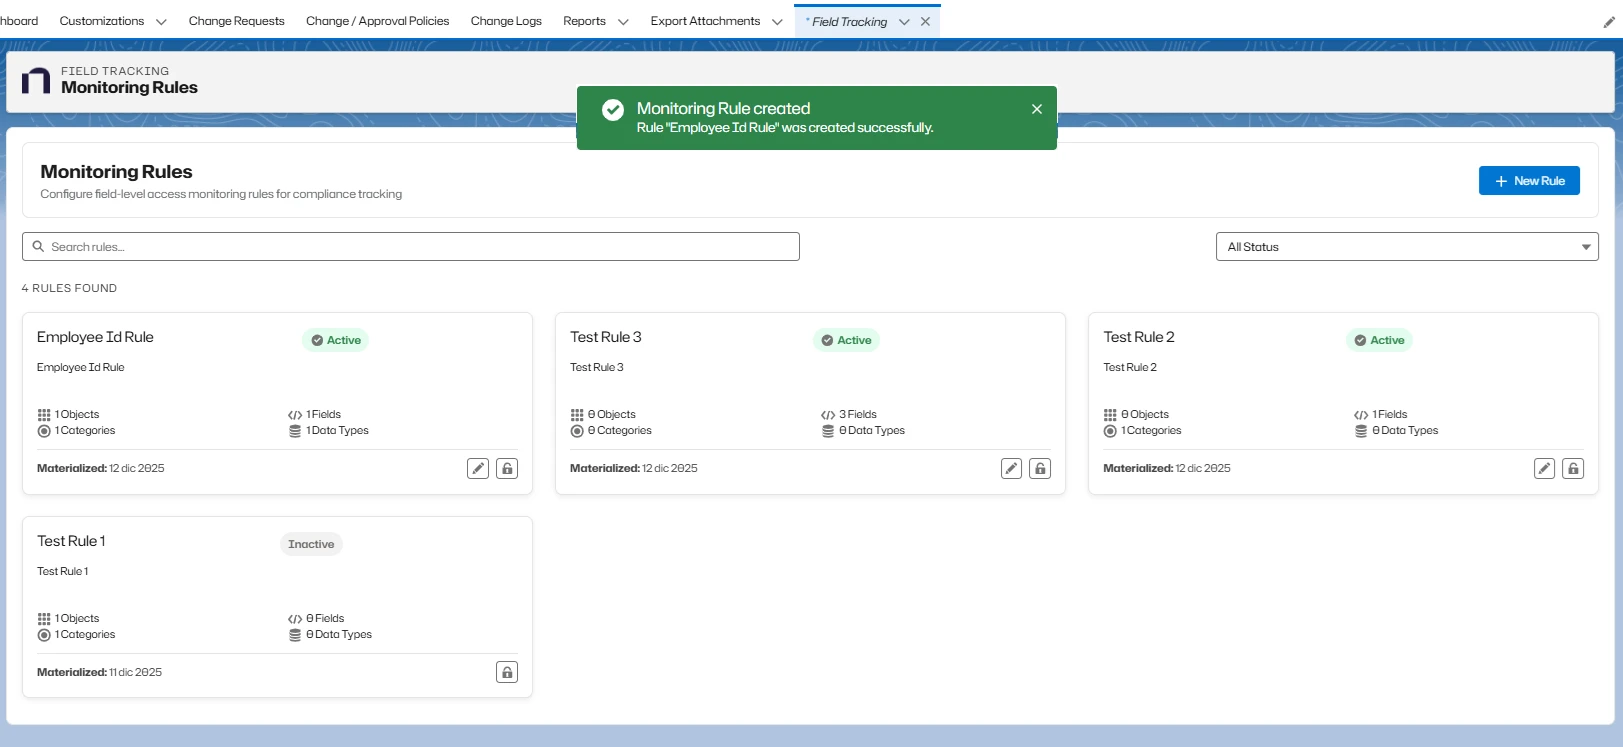Expand the Customizations menu chevron
The height and width of the screenshot is (747, 1623).
(161, 22)
